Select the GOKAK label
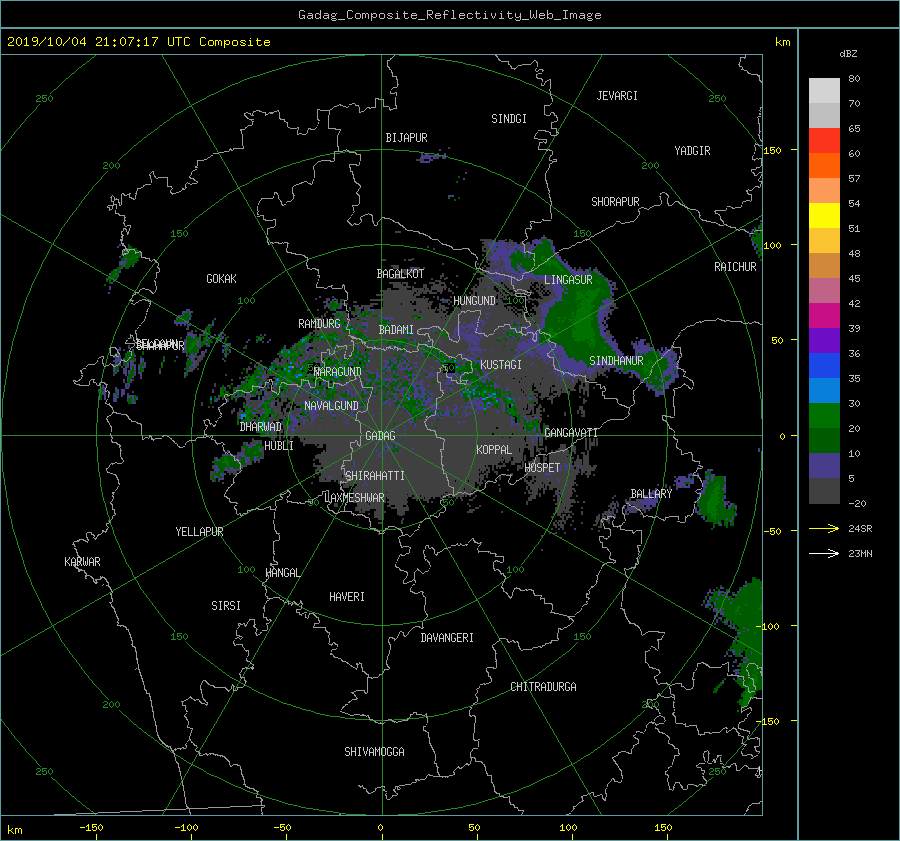The image size is (900, 841). 221,279
